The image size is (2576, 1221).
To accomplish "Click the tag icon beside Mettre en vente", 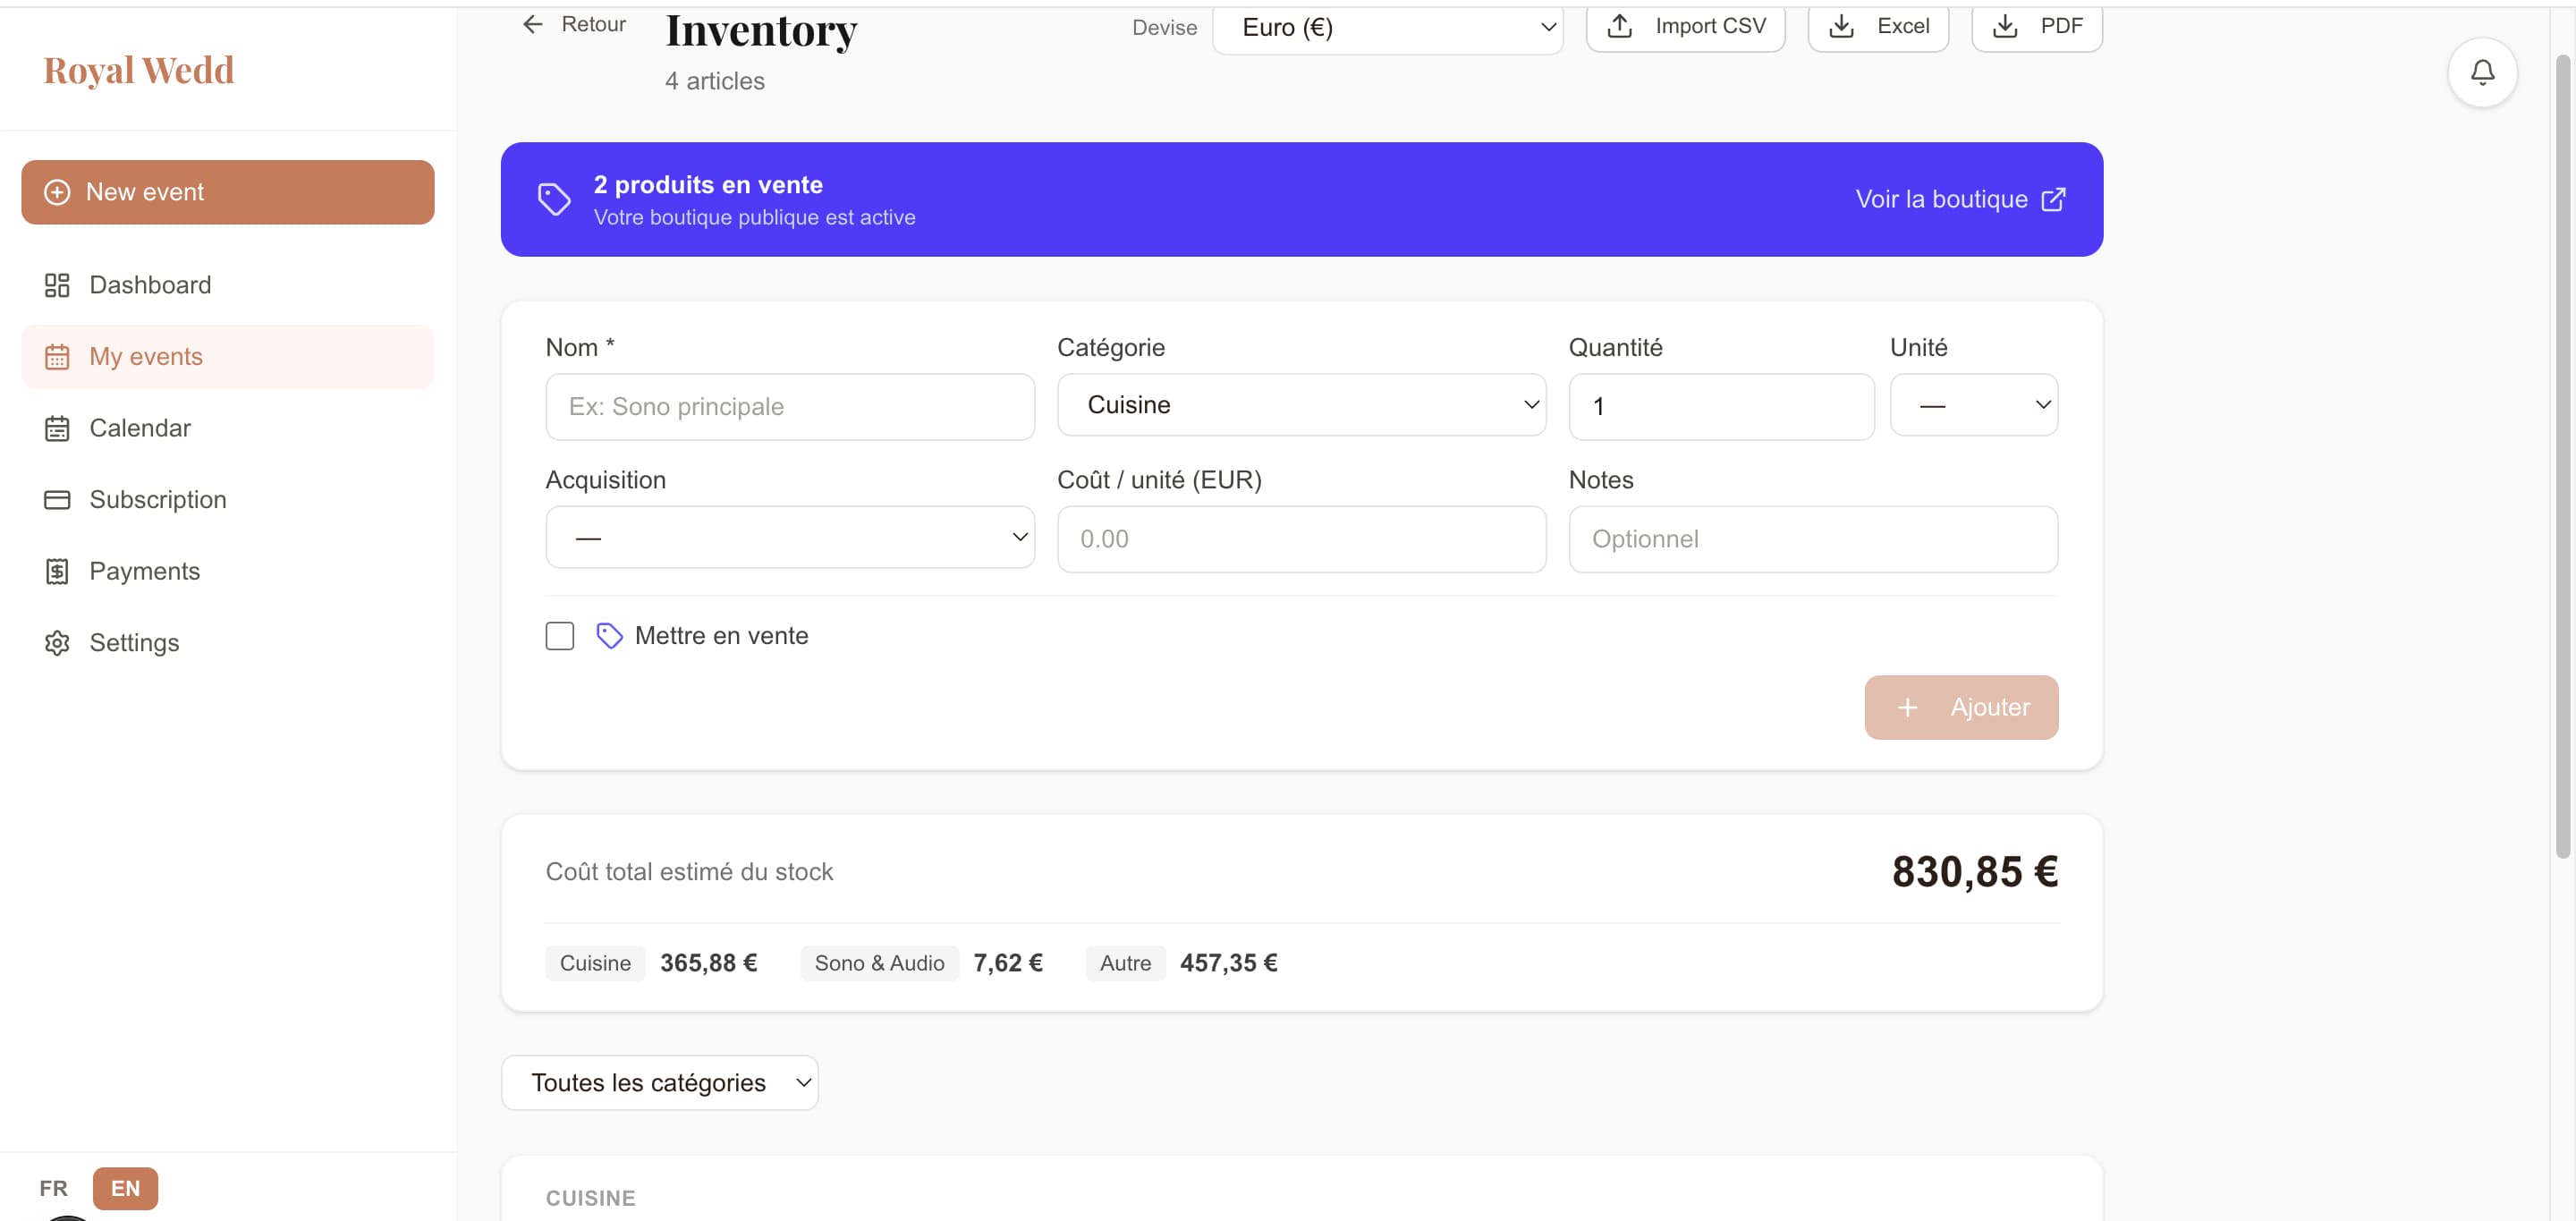I will [x=609, y=635].
